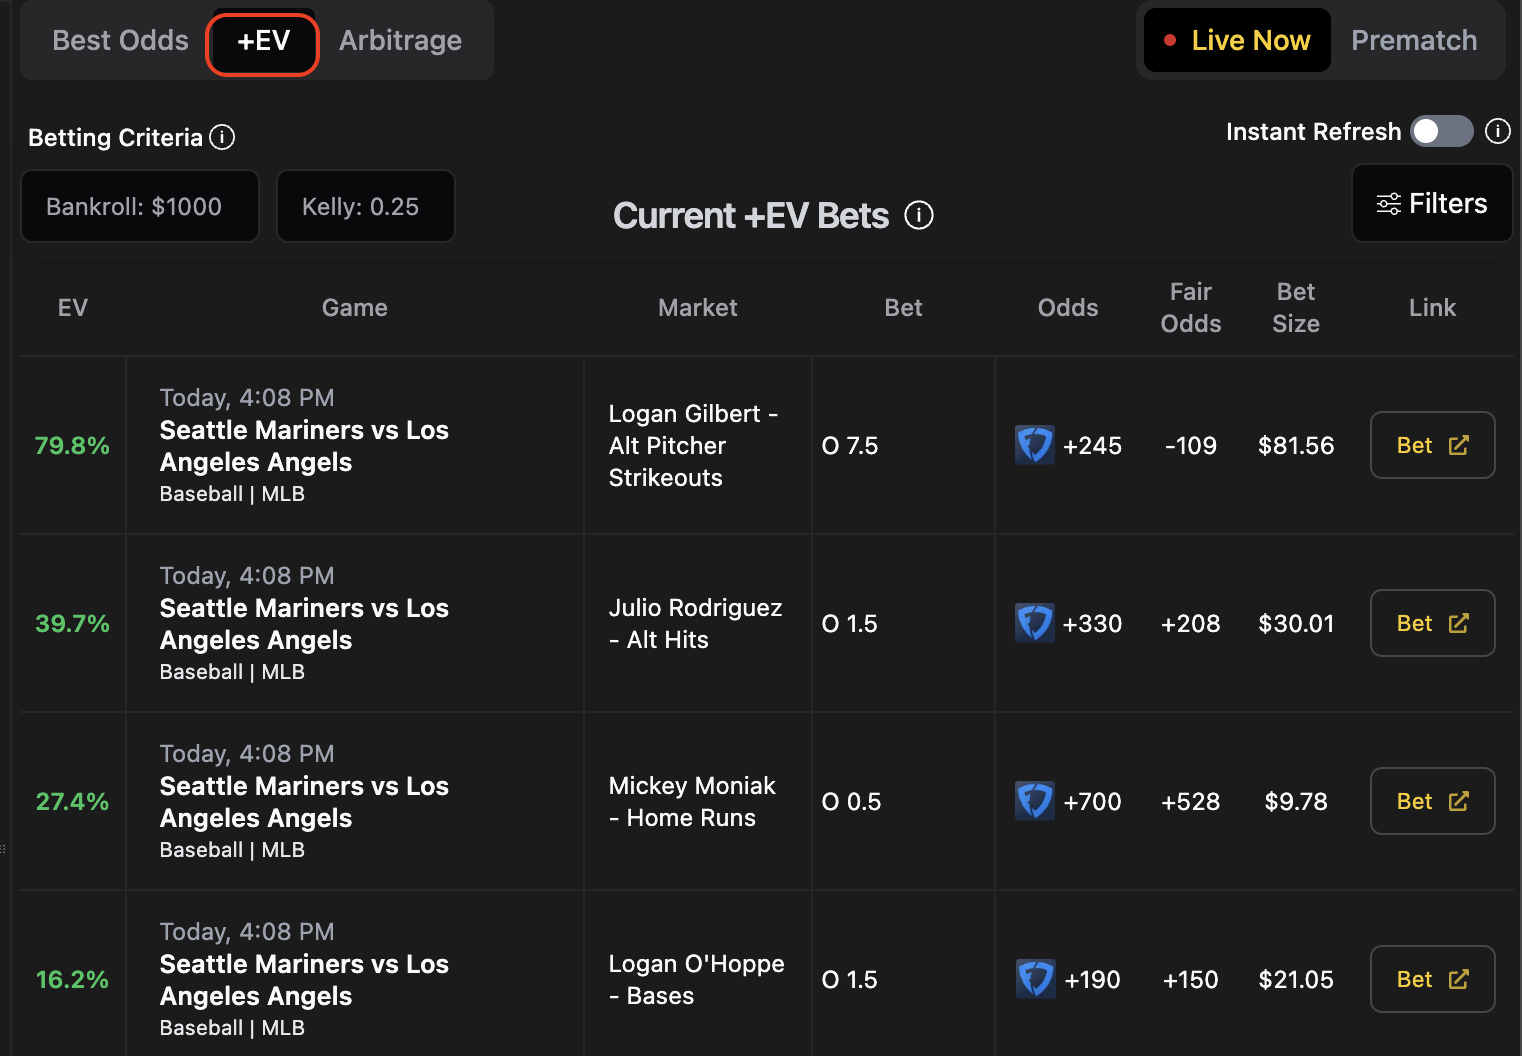Click the Link column header
This screenshot has height=1056, width=1522.
click(1432, 307)
